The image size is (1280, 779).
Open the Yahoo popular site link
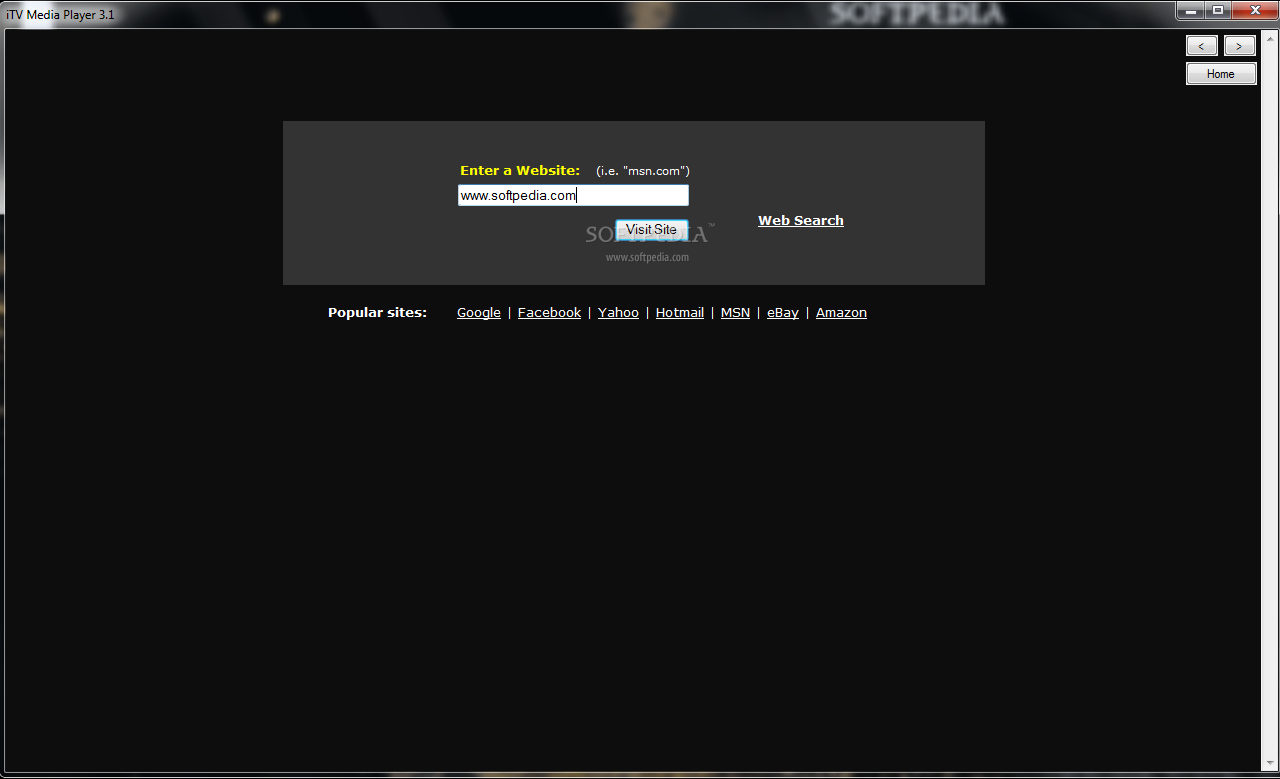tap(618, 313)
